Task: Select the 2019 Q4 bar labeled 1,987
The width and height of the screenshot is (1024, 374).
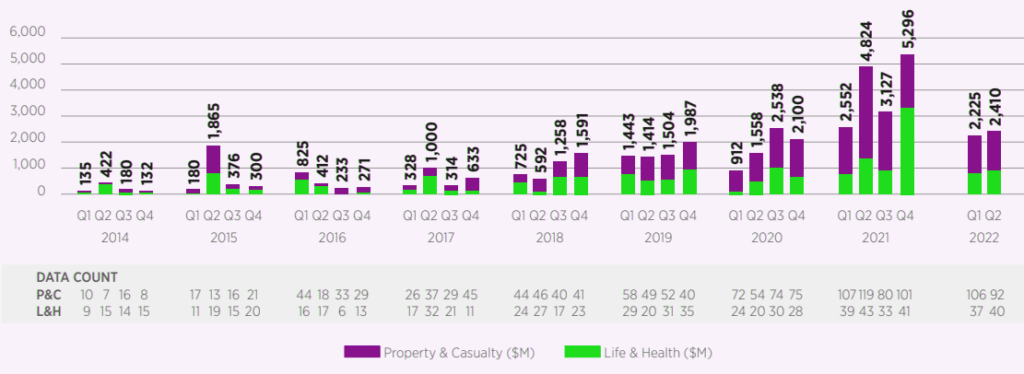Action: coord(690,168)
